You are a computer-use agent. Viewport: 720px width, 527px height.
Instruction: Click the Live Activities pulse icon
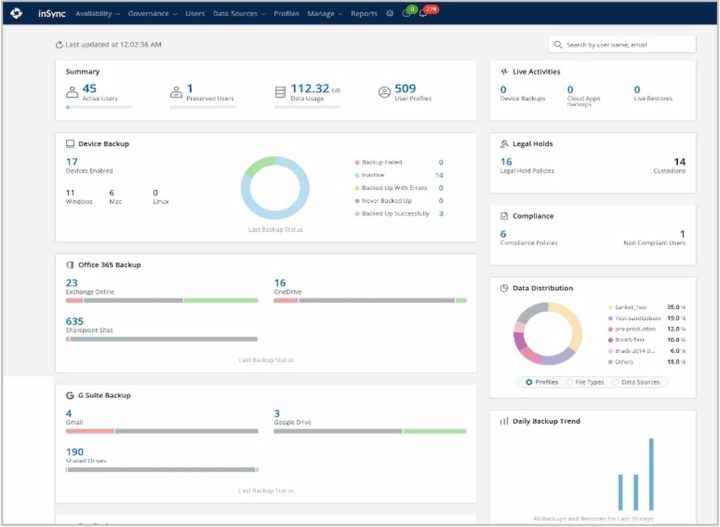pos(504,72)
